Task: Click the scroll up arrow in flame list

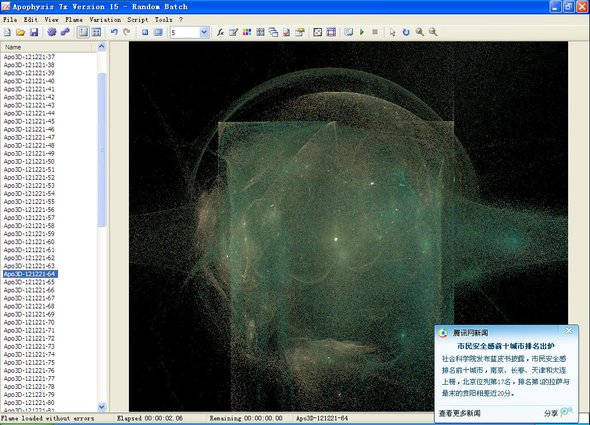Action: coord(102,47)
